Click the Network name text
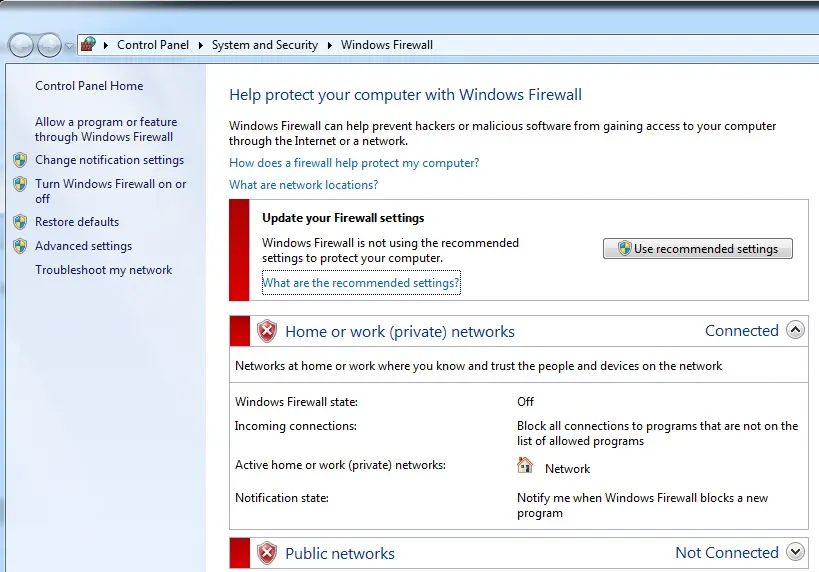819x572 pixels. tap(567, 469)
